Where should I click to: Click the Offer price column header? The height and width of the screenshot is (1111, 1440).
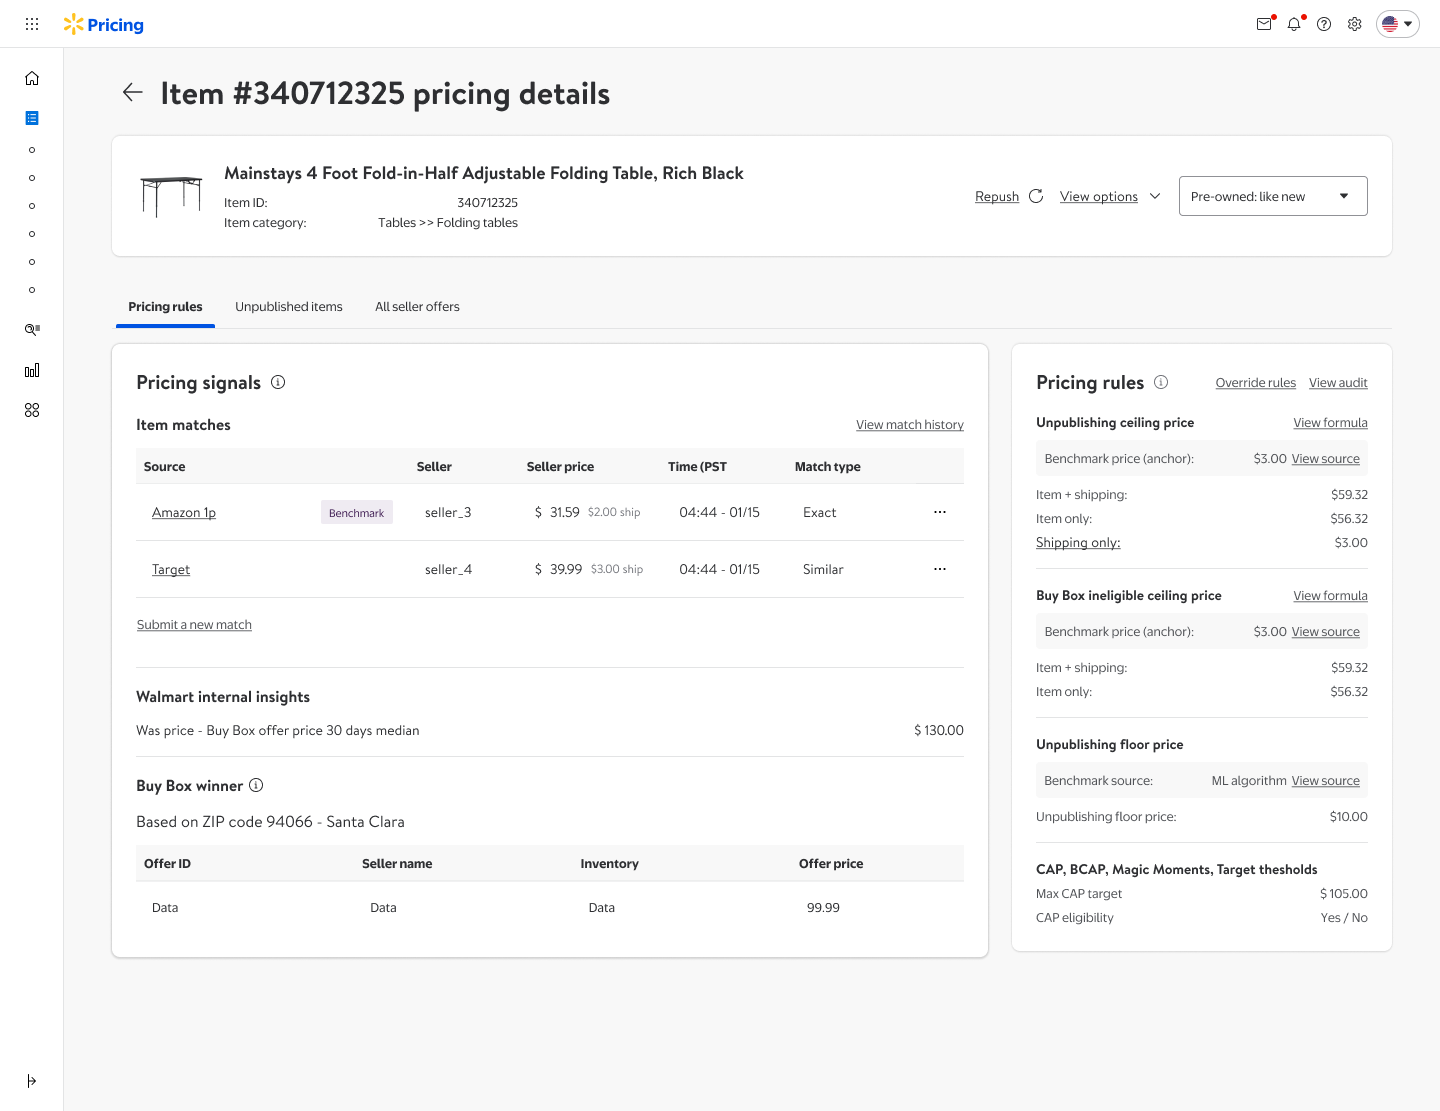tap(831, 864)
